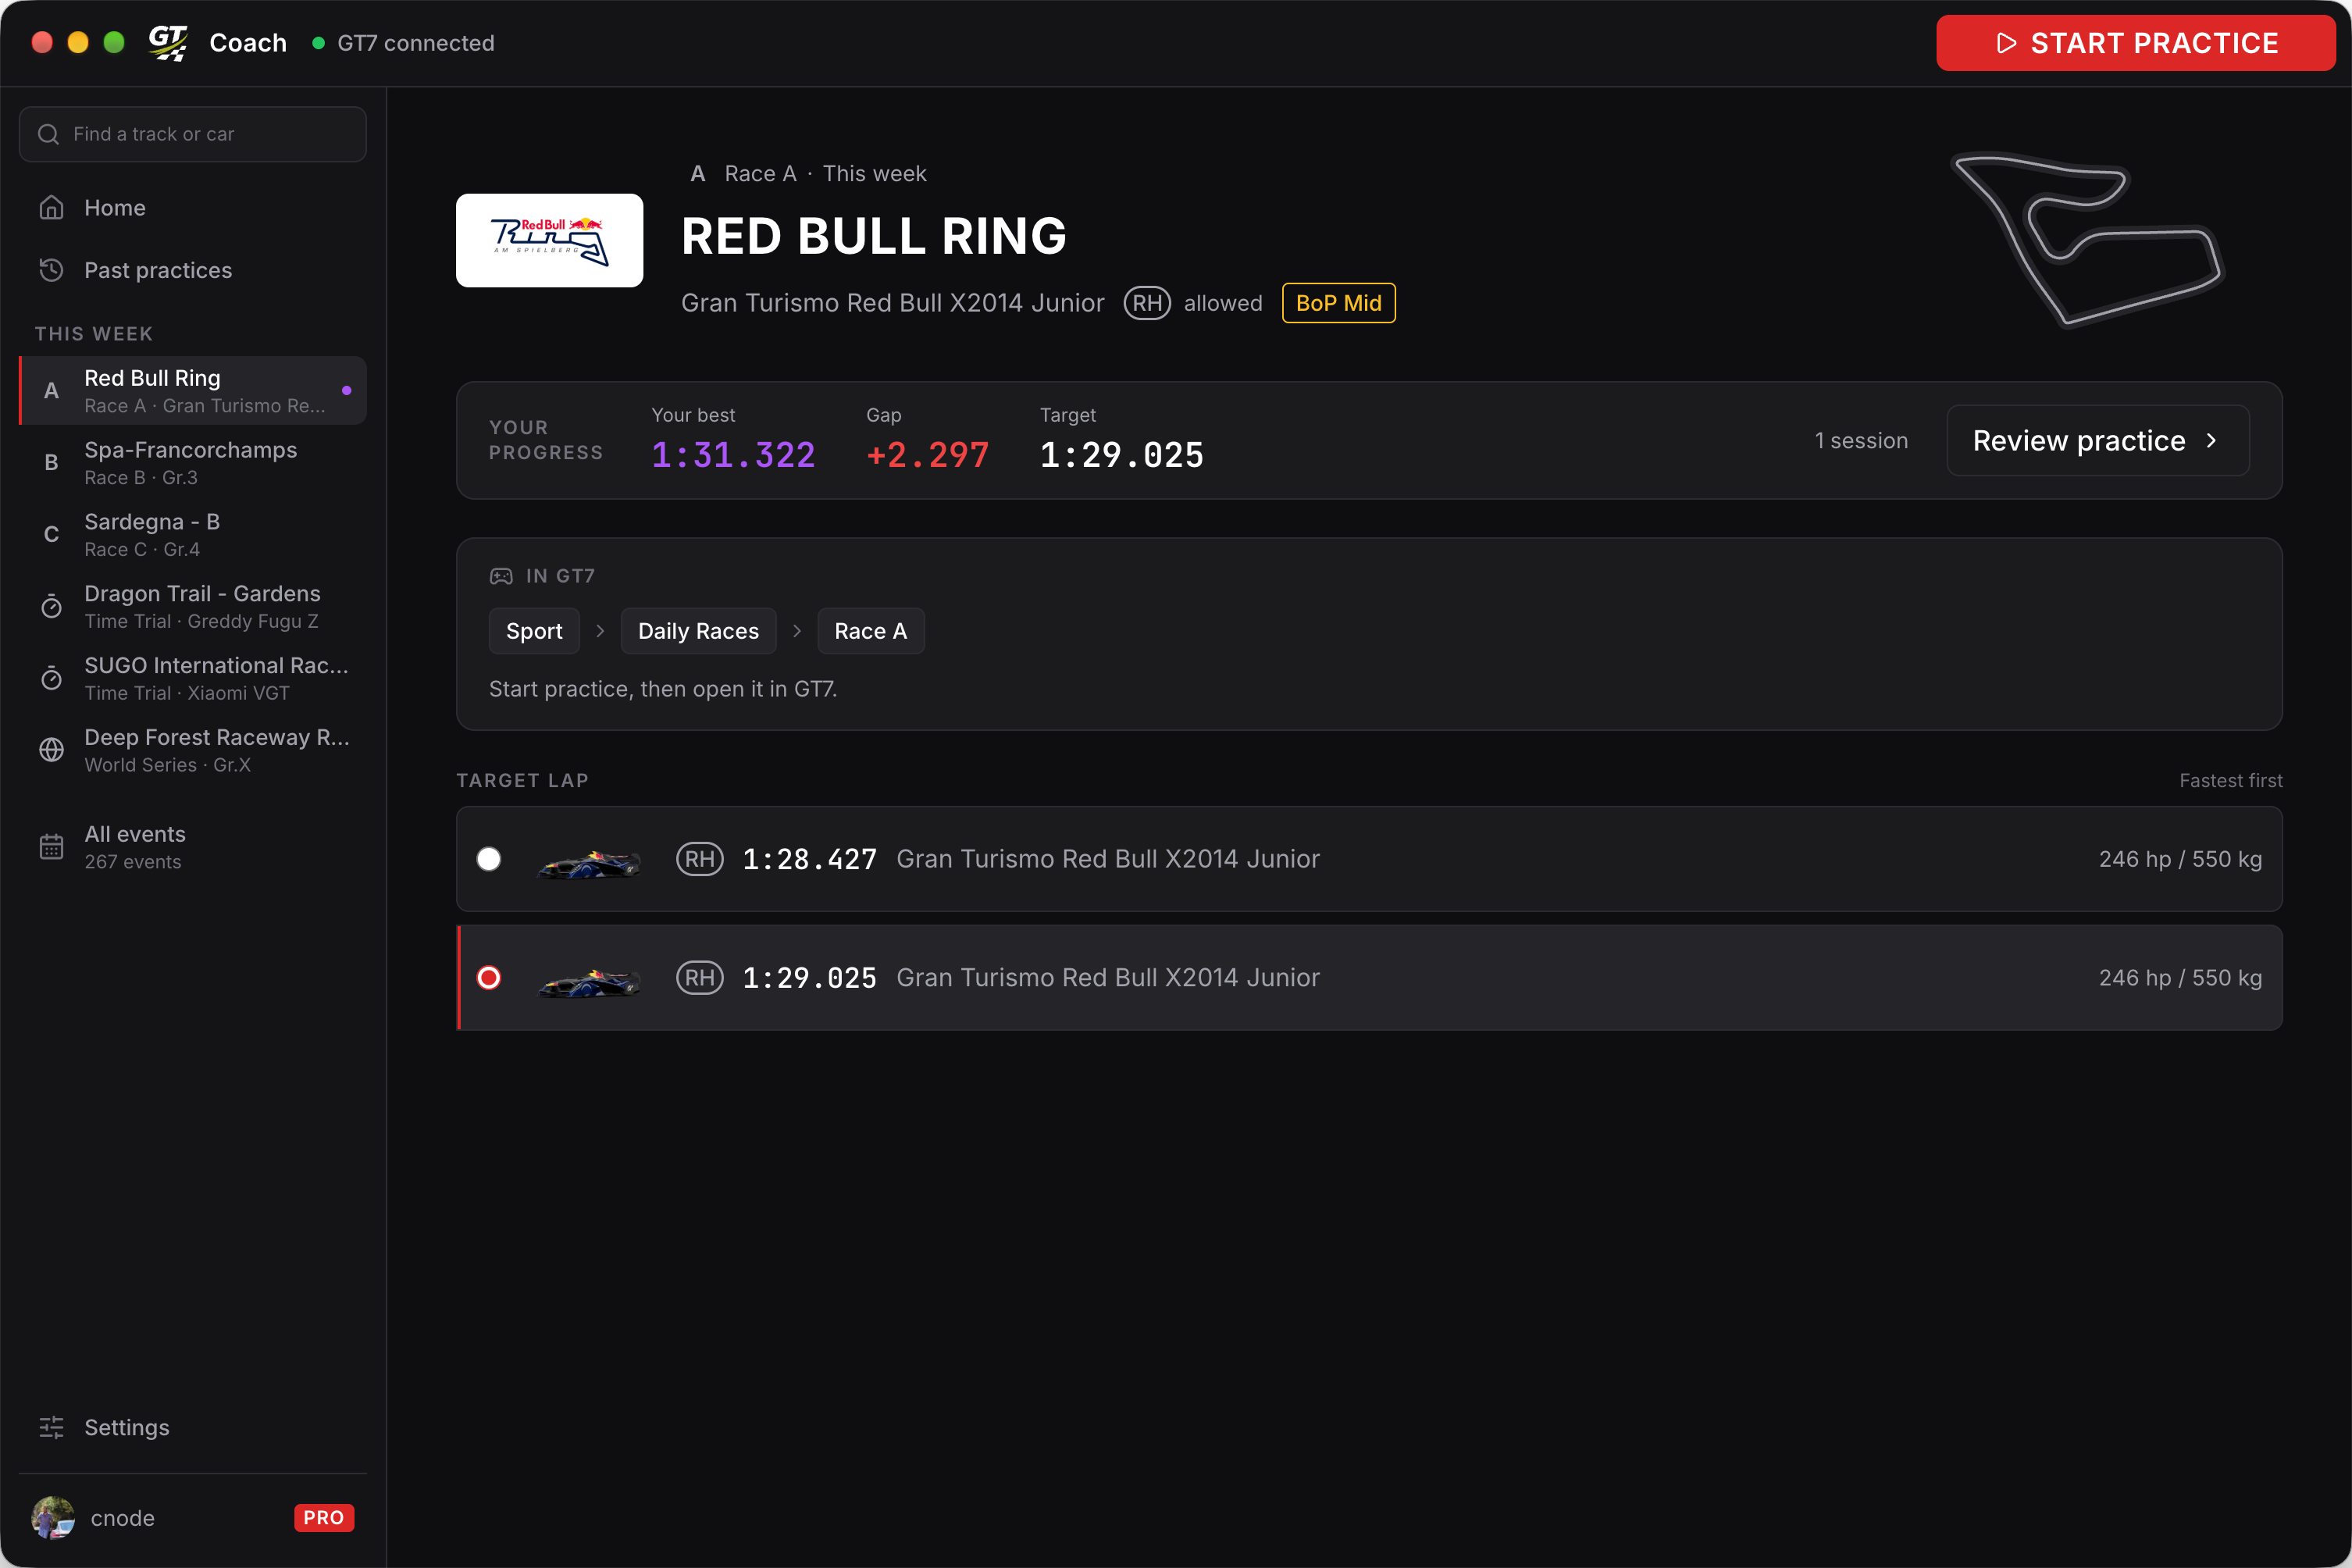Select Sardegna - B Race C in the sidebar

tap(193, 534)
